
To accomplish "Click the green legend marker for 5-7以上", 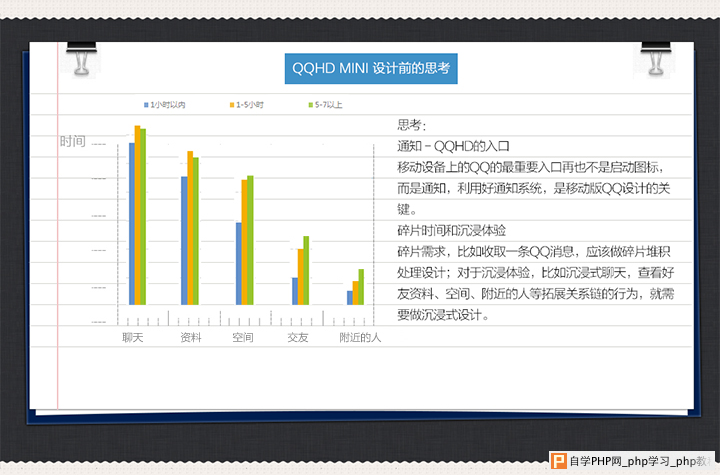I will 311,105.
